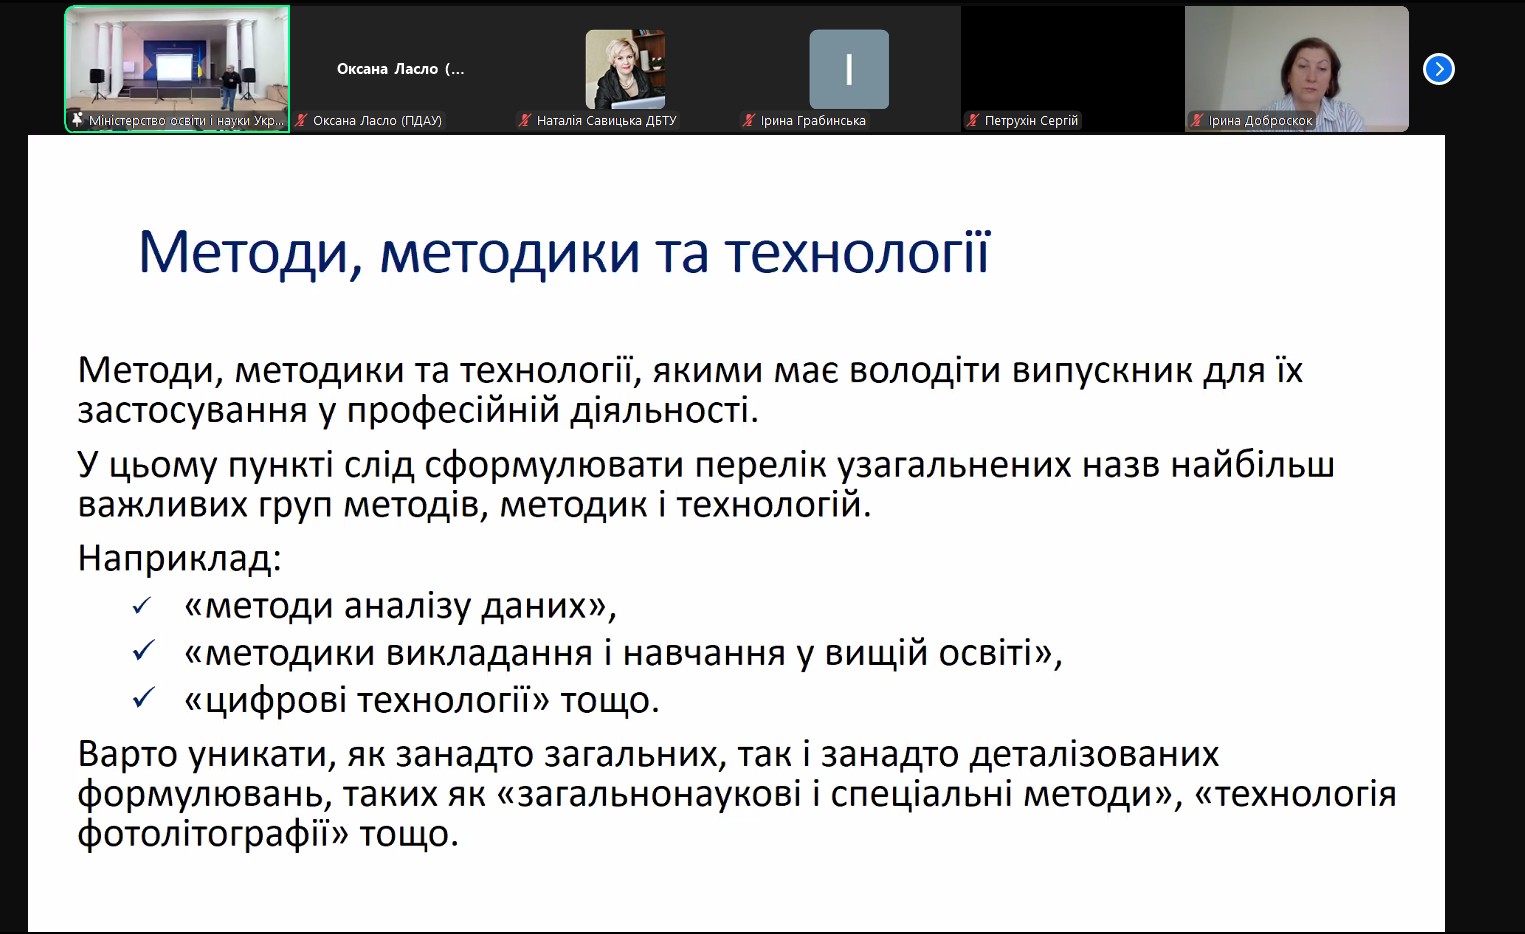Click checkmark beside «методики викладання і навчання»
This screenshot has height=934, width=1525.
coord(142,652)
